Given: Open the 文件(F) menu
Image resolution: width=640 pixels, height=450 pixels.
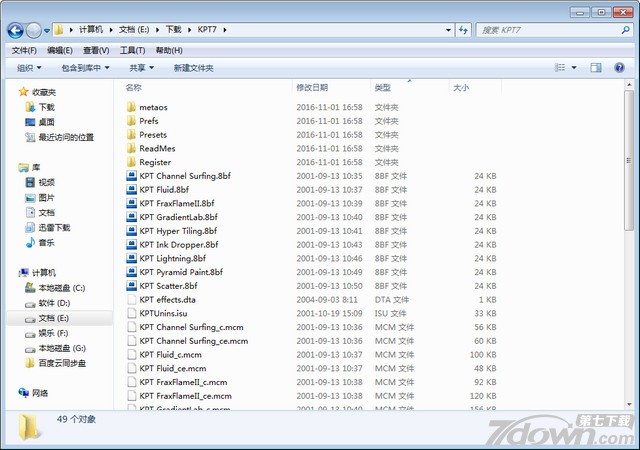Looking at the screenshot, I should pyautogui.click(x=24, y=50).
